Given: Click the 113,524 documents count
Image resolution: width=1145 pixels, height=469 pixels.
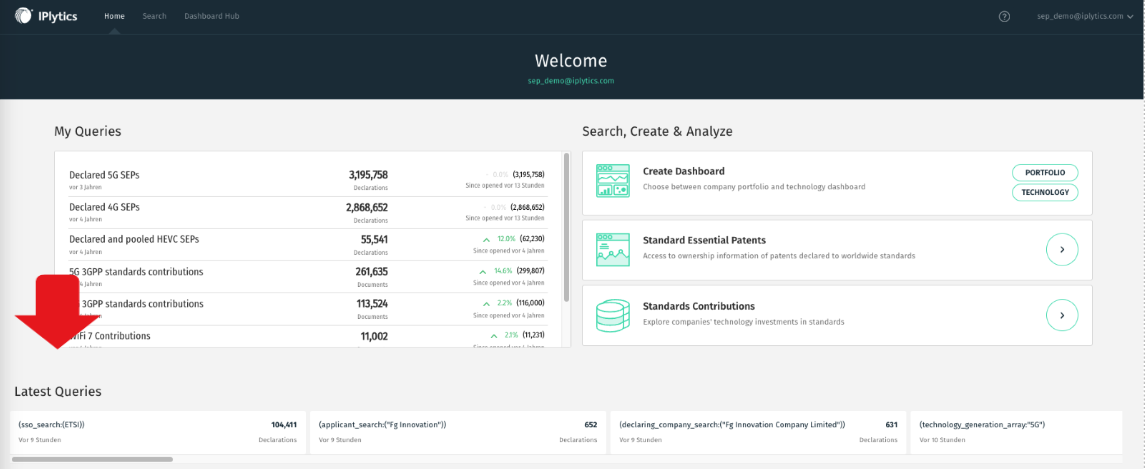Looking at the screenshot, I should click(x=372, y=303).
